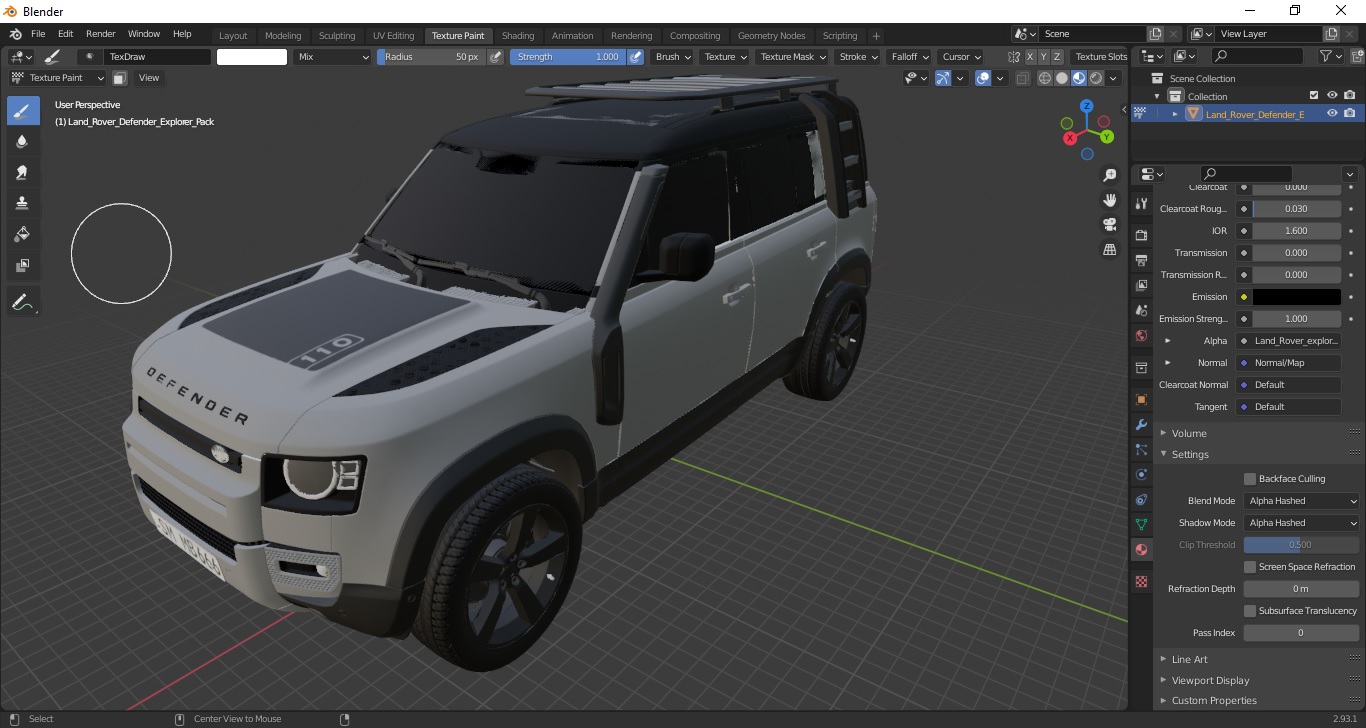Open the Physics properties tab
Screen dimensions: 1366x728
click(1141, 474)
